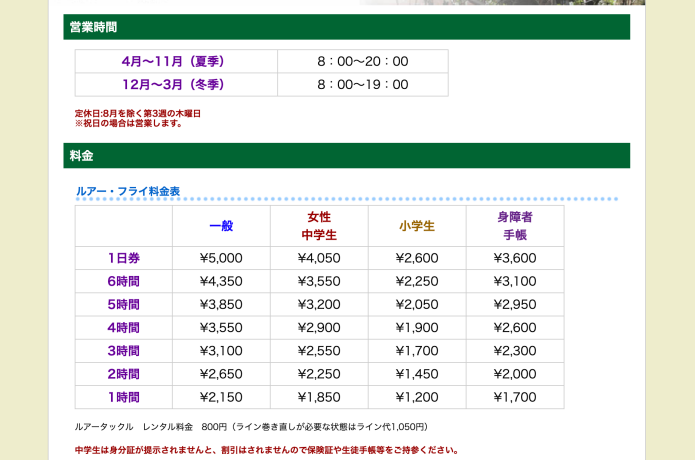Click the red 中学生は身分証 notice
Image resolution: width=695 pixels, height=460 pixels.
266,450
